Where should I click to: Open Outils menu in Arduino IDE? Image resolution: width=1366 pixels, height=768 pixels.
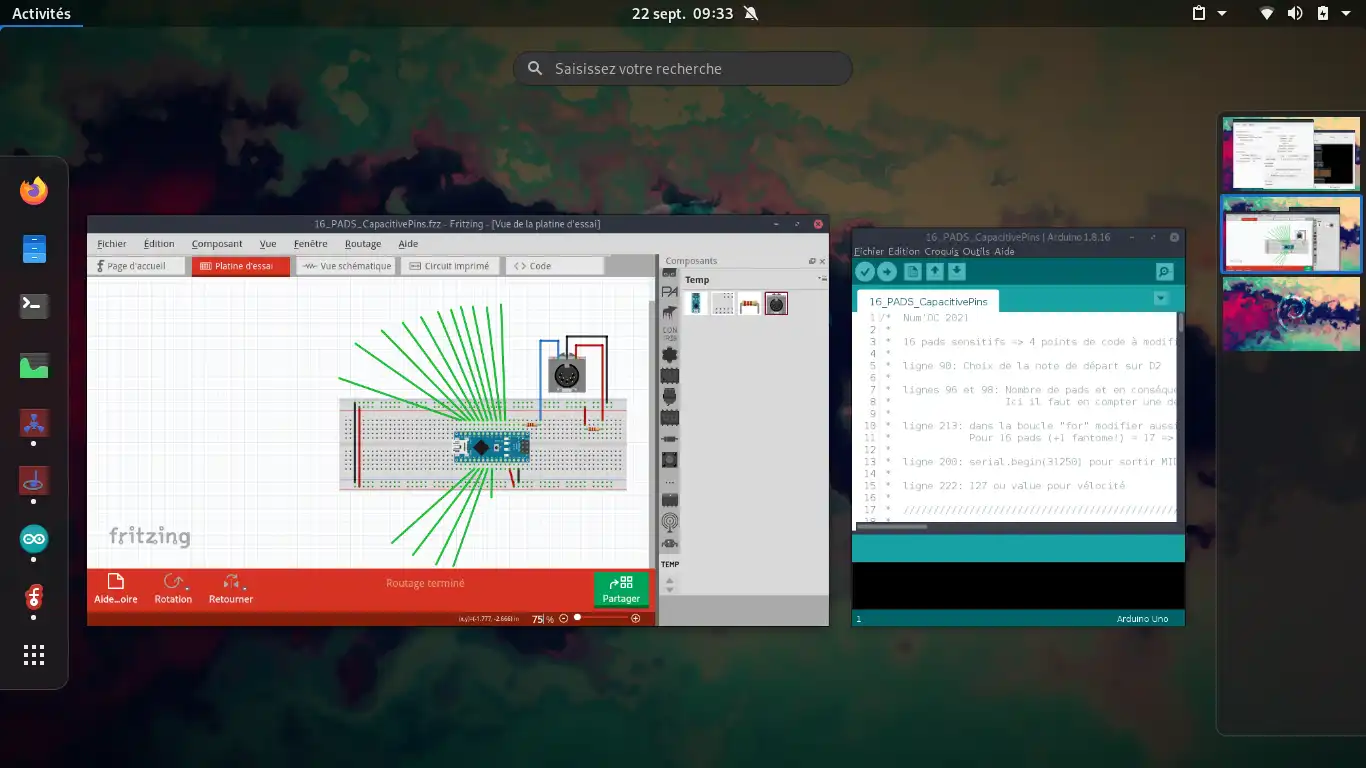[976, 251]
